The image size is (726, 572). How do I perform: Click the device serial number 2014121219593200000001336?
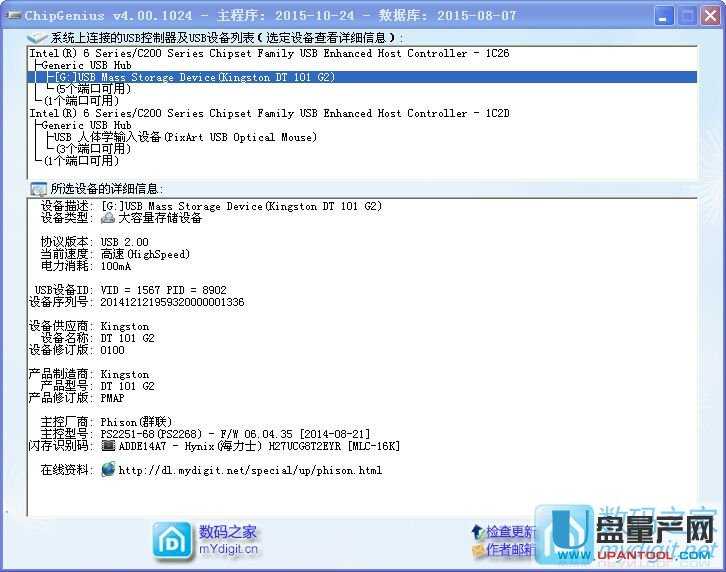172,302
